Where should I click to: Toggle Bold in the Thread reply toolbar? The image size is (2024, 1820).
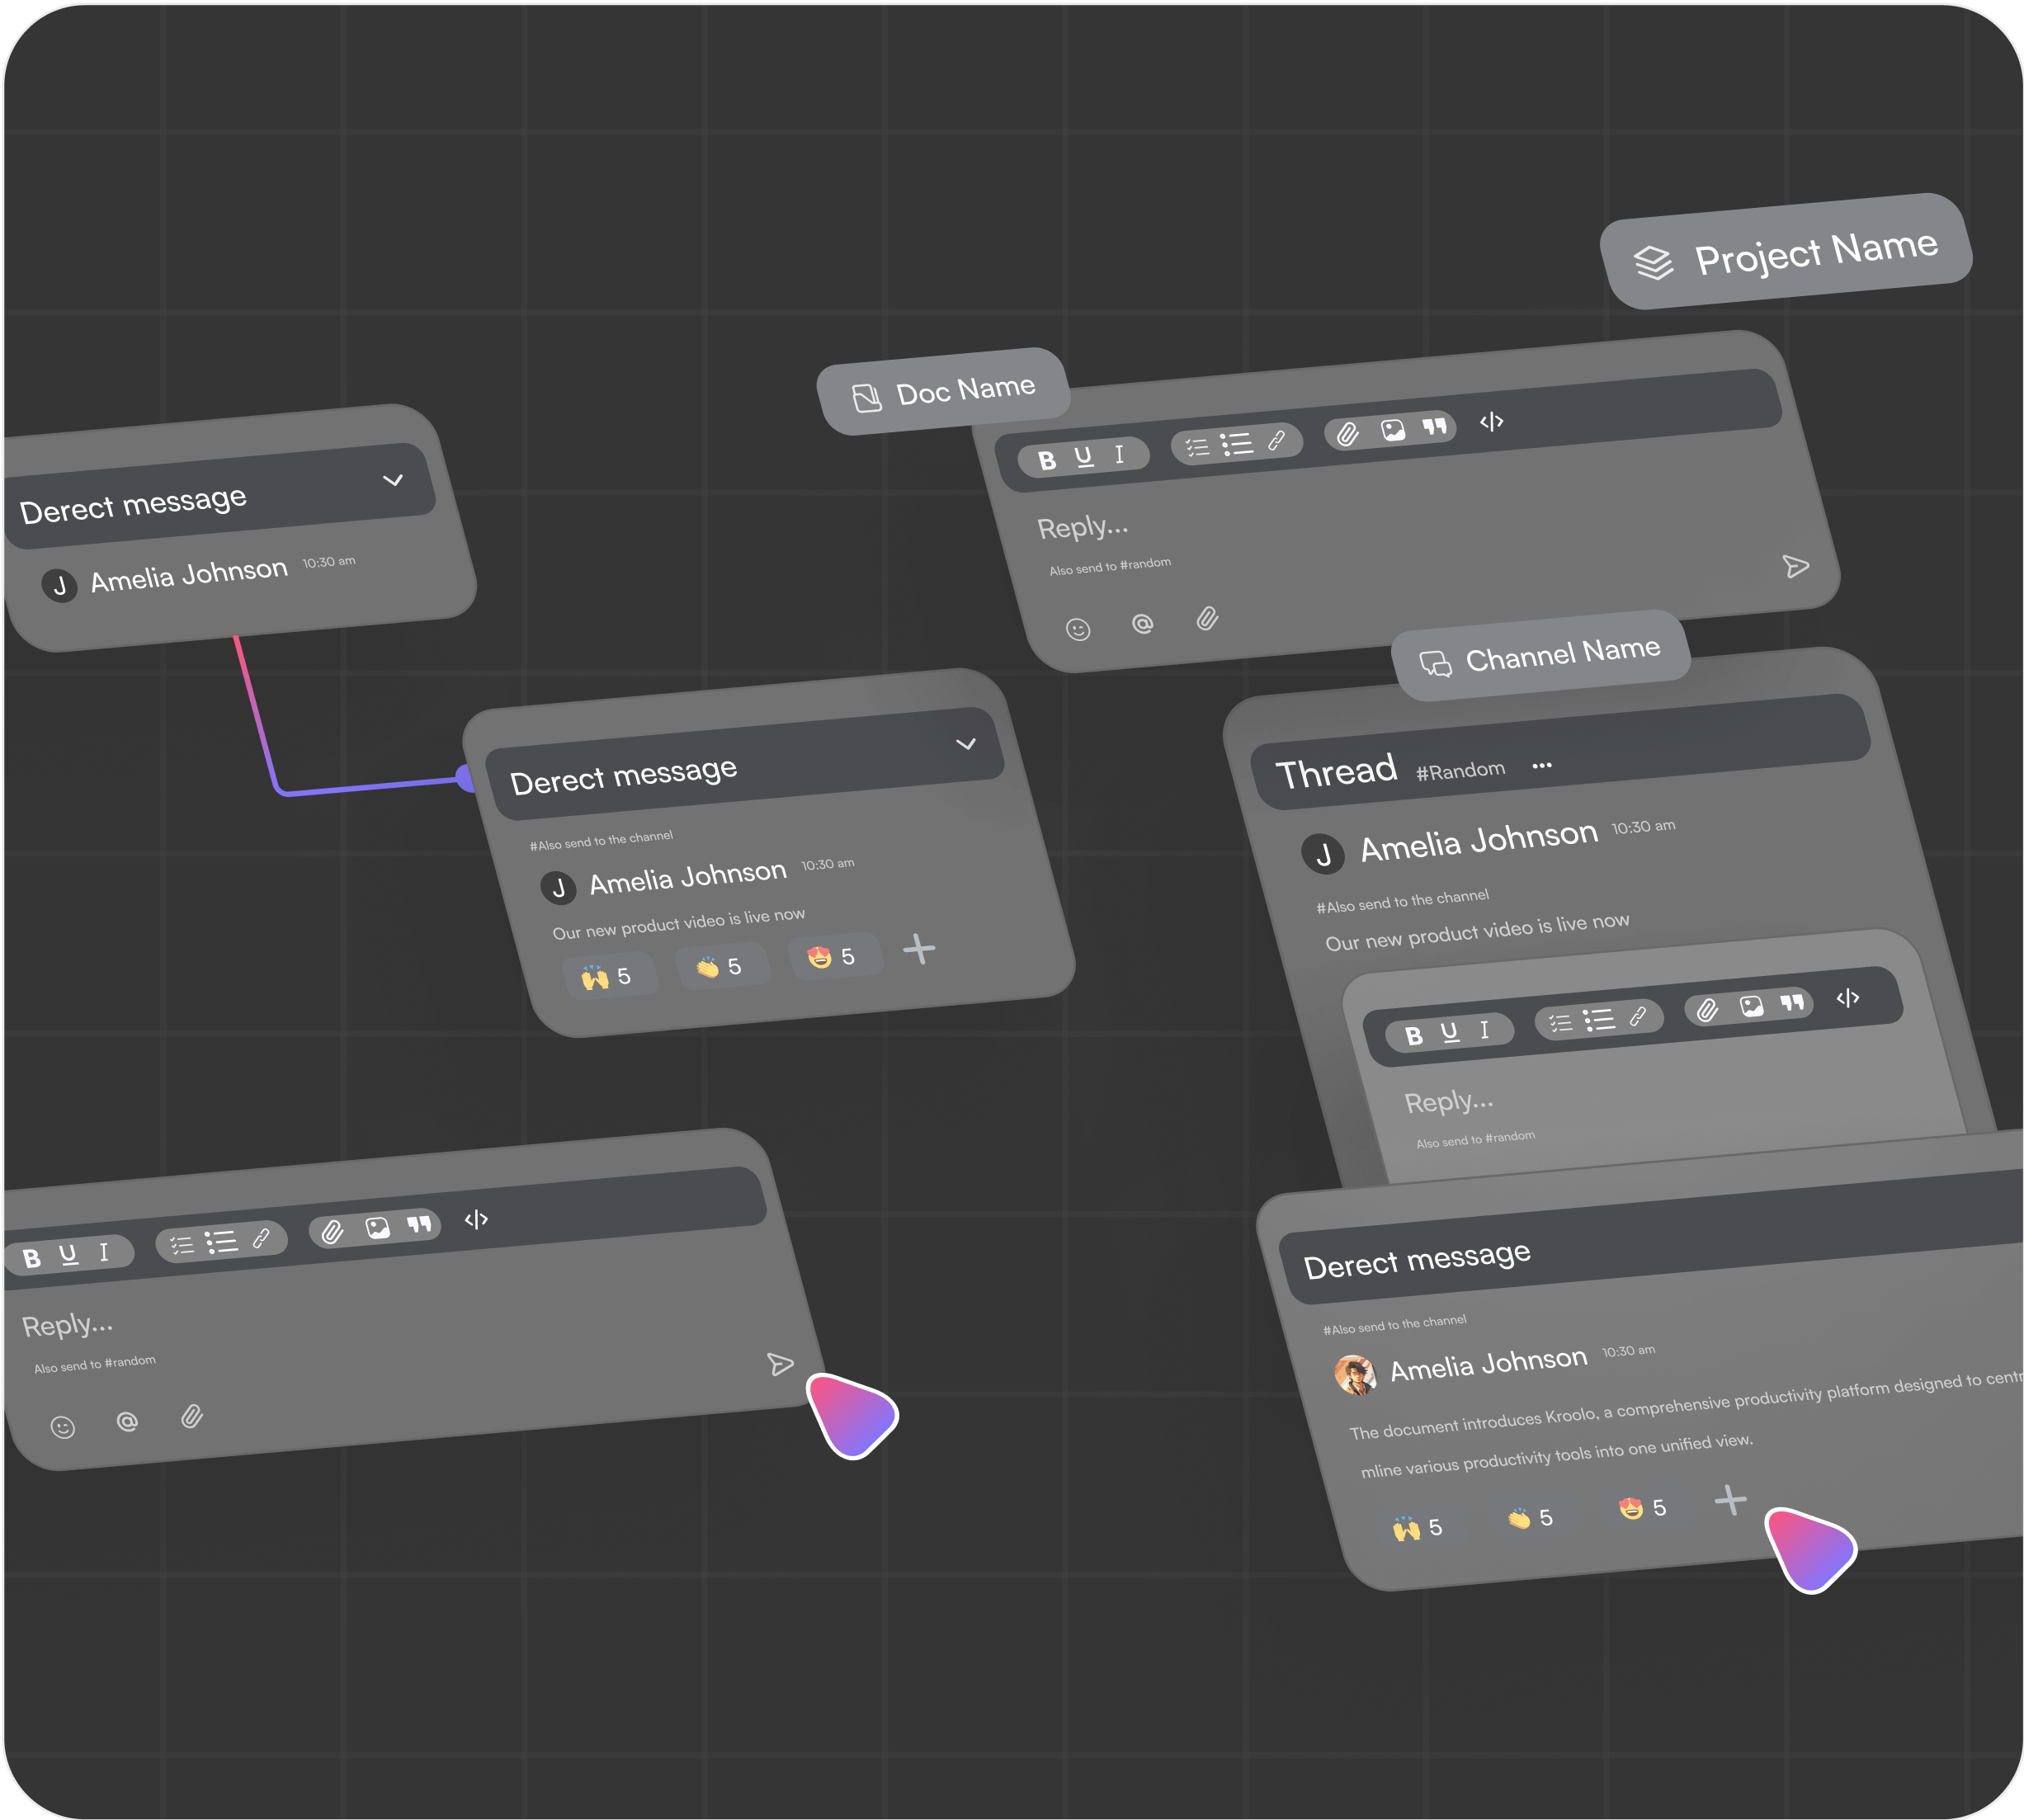click(1413, 1036)
